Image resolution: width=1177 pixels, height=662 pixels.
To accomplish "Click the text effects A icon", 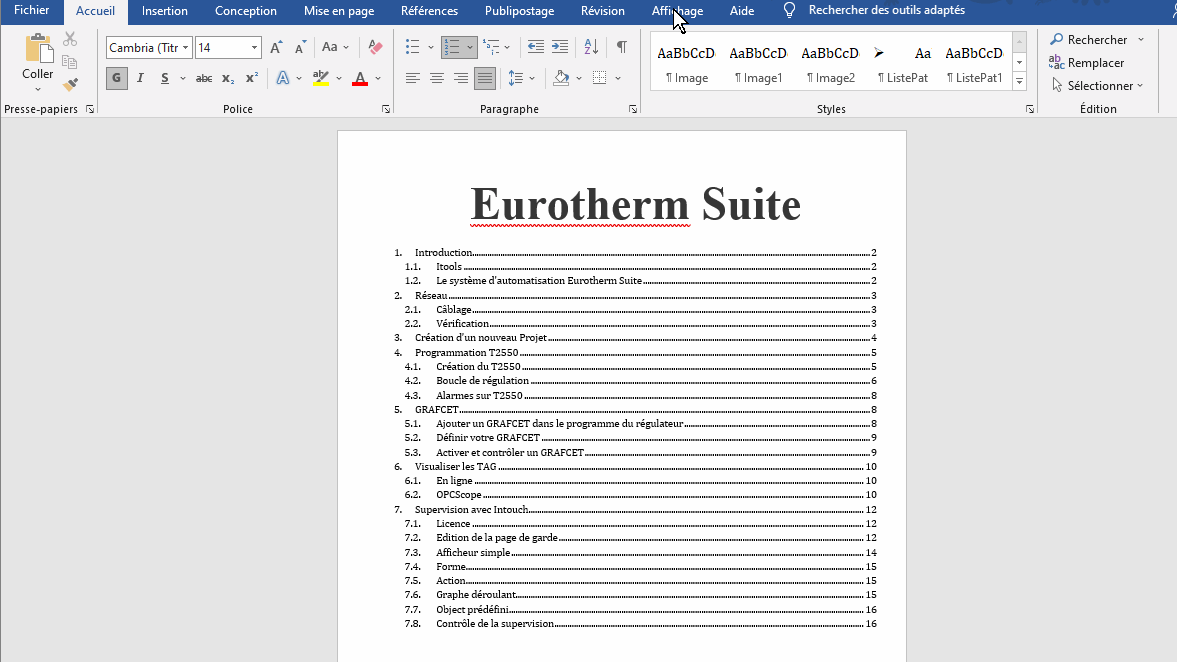I will point(283,78).
